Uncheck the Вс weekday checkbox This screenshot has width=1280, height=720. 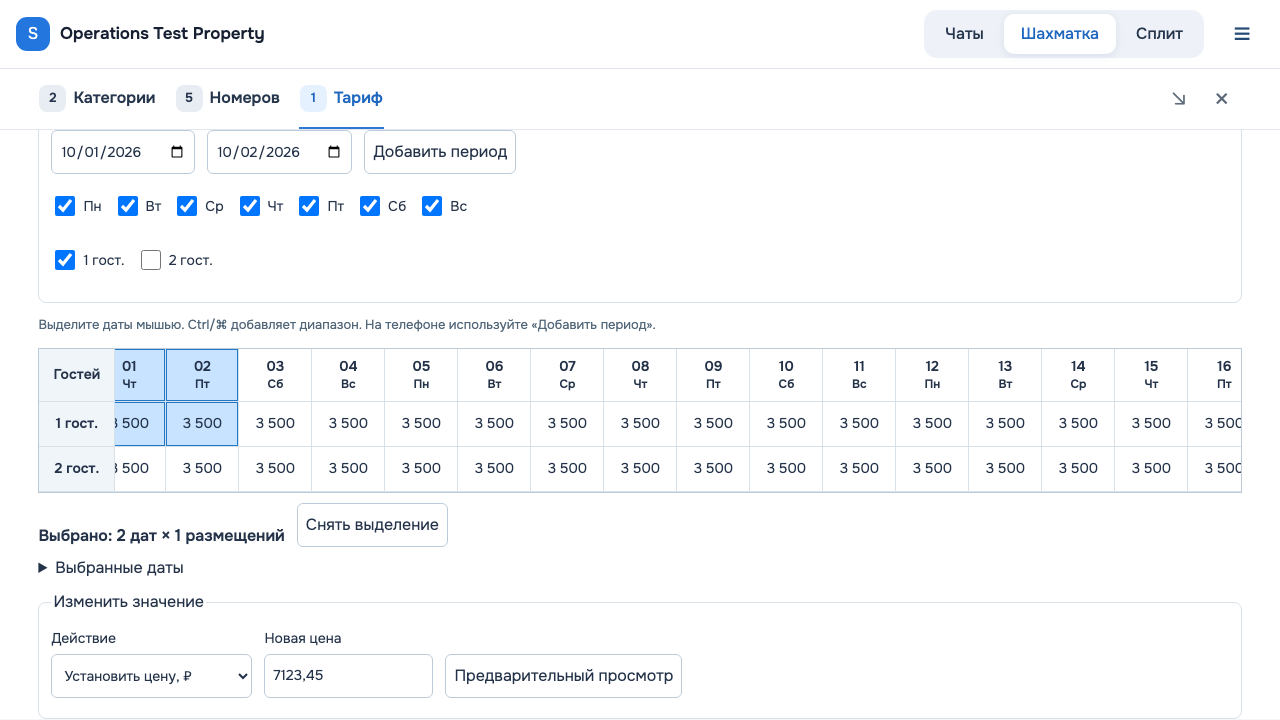point(432,206)
